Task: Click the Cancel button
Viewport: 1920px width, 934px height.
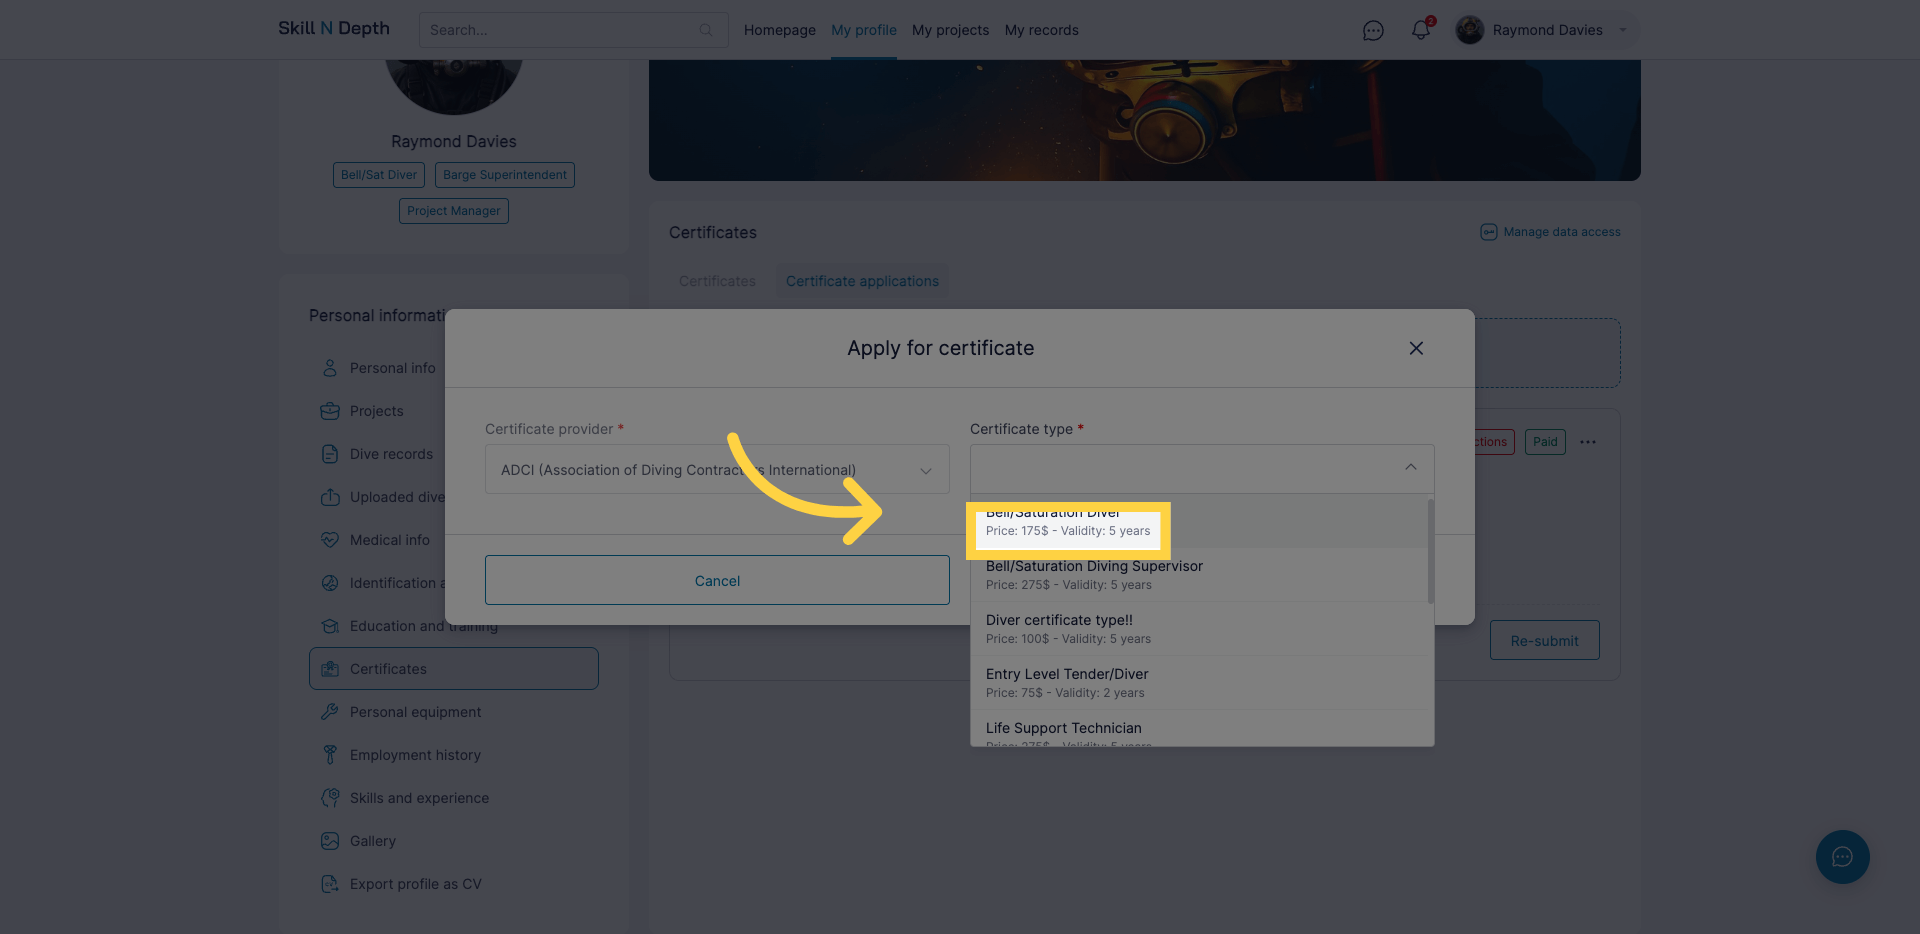Action: 716,580
